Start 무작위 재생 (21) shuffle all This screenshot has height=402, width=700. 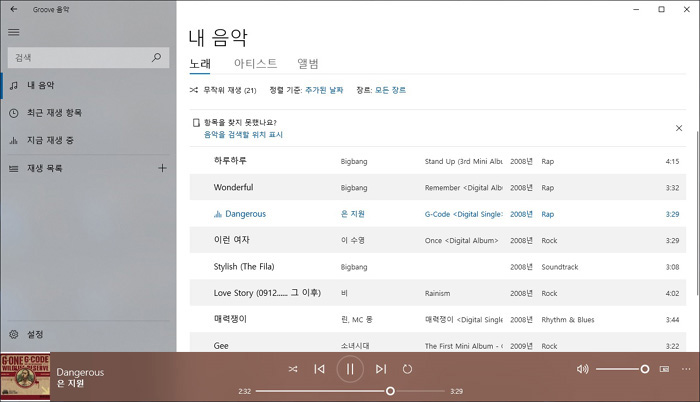[x=223, y=90]
